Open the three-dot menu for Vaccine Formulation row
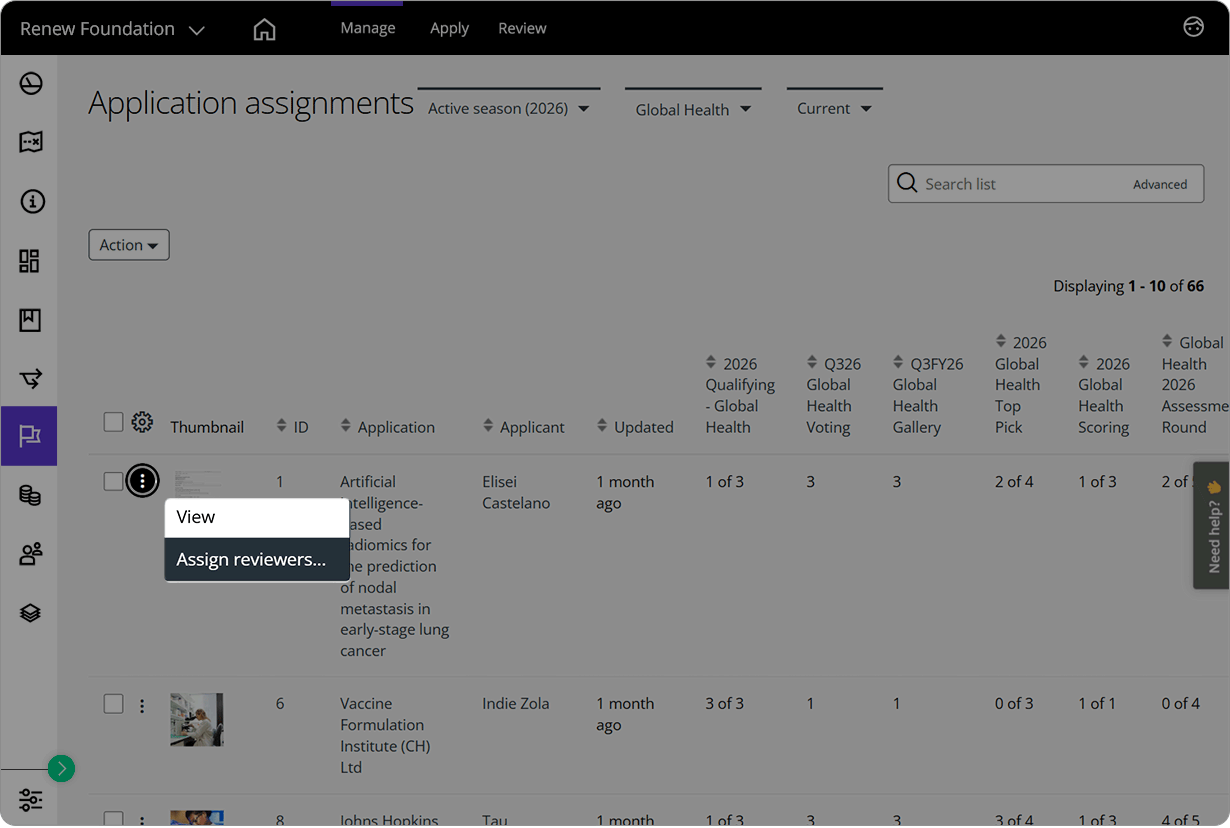This screenshot has height=828, width=1230. click(142, 706)
